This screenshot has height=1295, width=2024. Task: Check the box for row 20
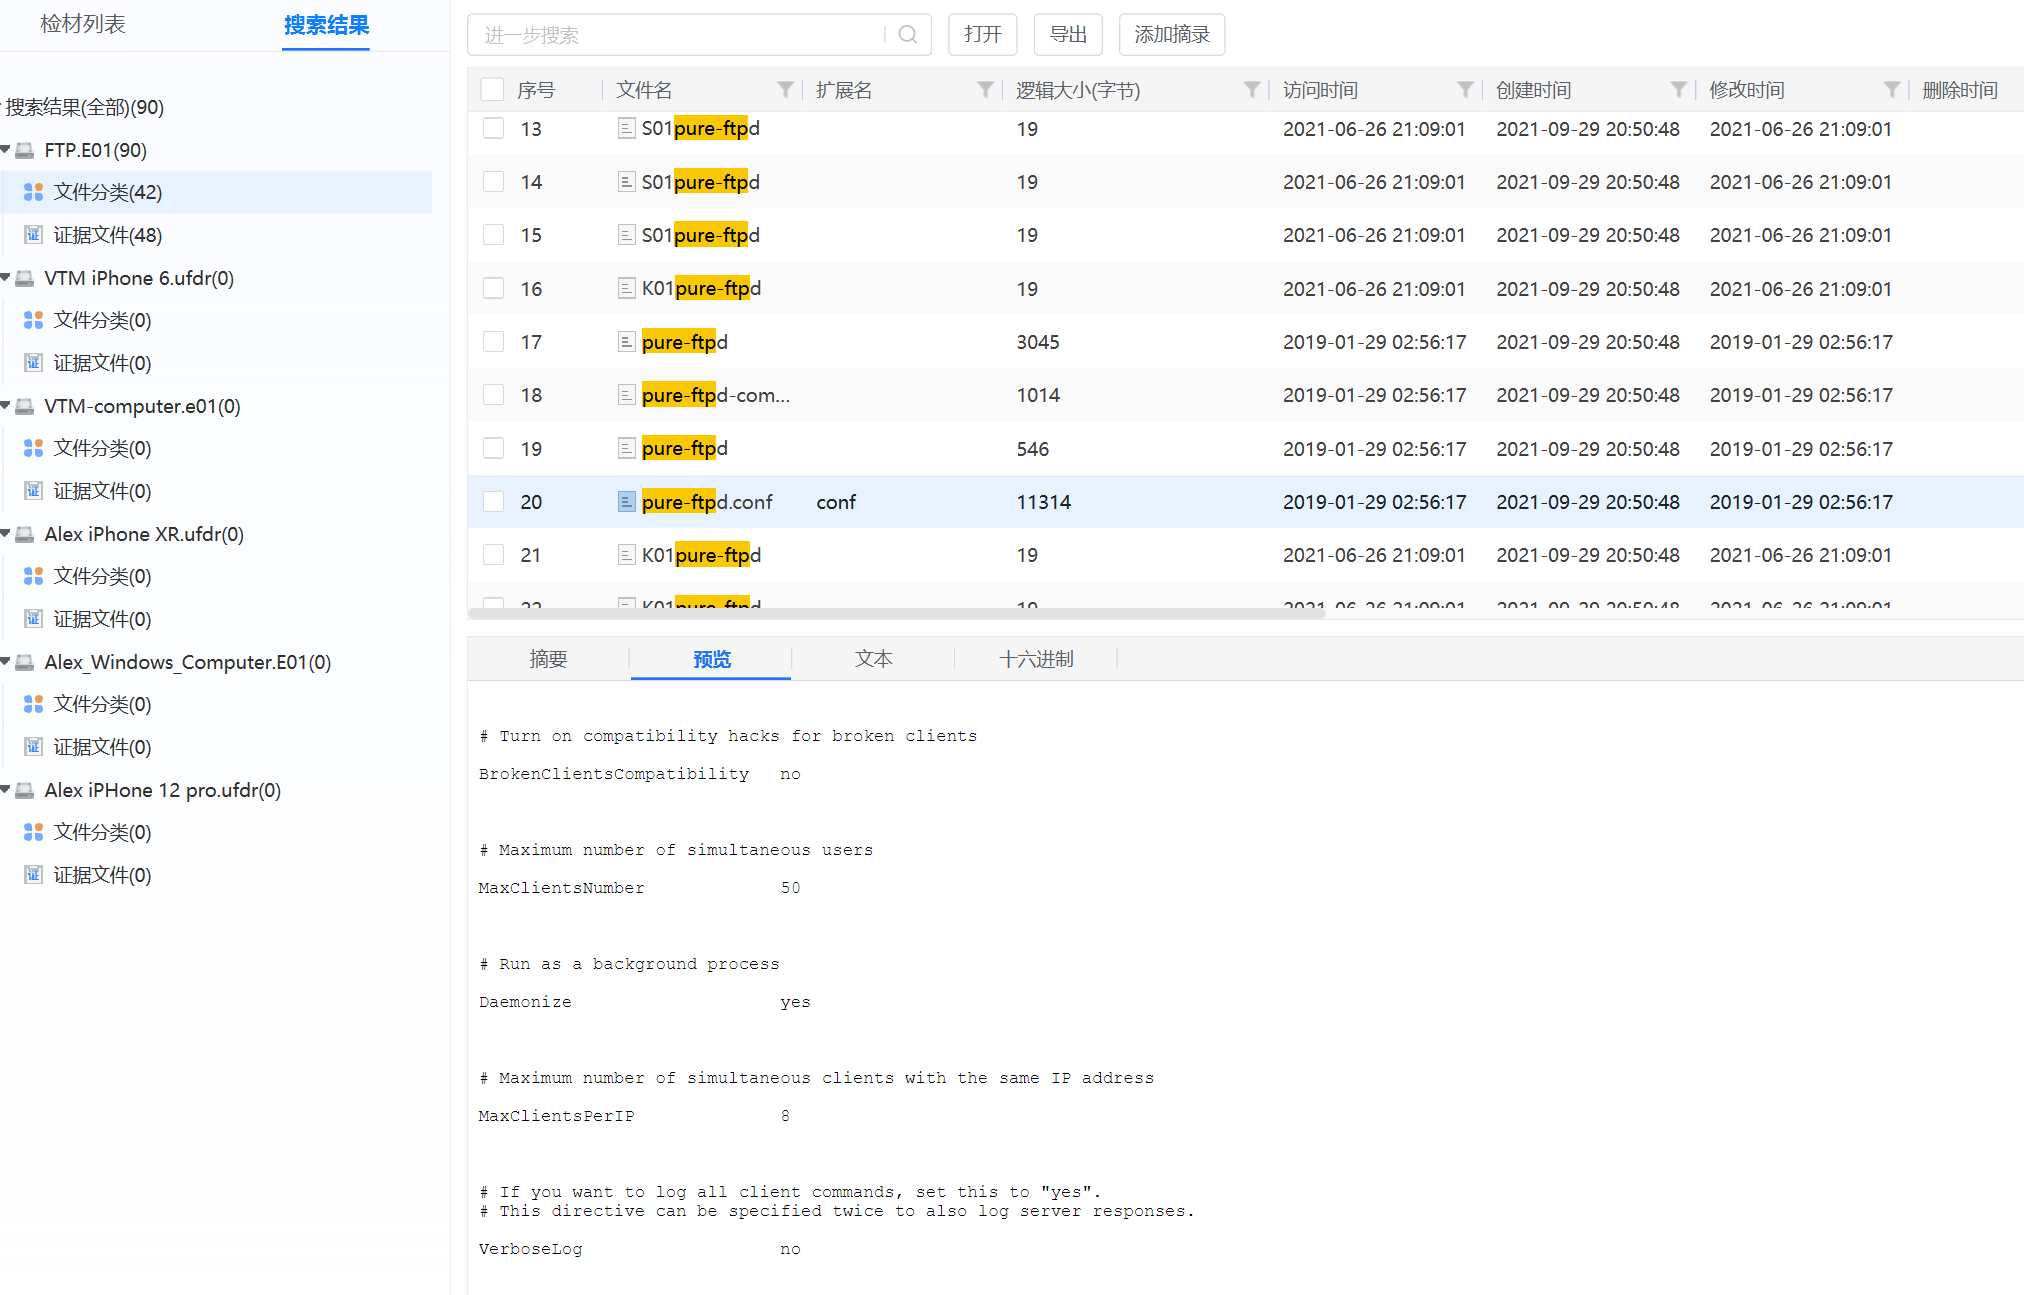[493, 502]
